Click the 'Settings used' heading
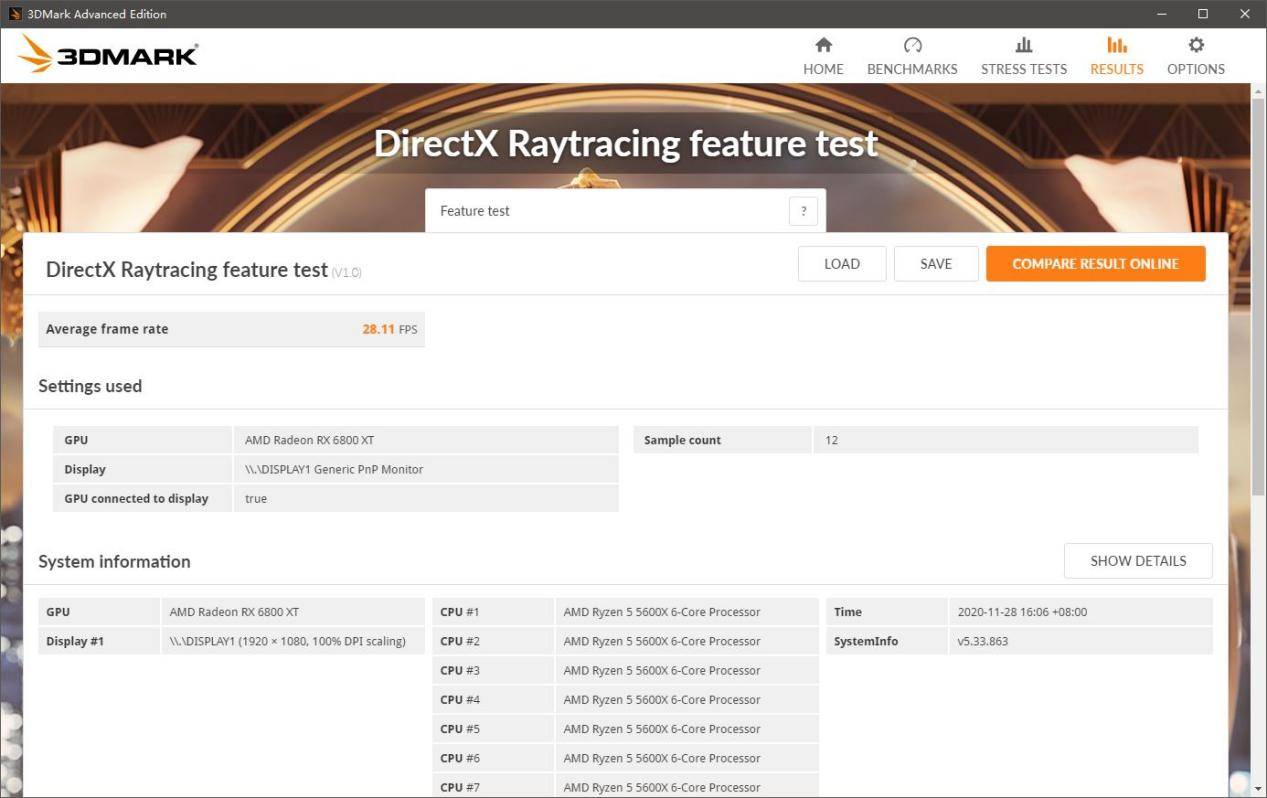 click(90, 386)
